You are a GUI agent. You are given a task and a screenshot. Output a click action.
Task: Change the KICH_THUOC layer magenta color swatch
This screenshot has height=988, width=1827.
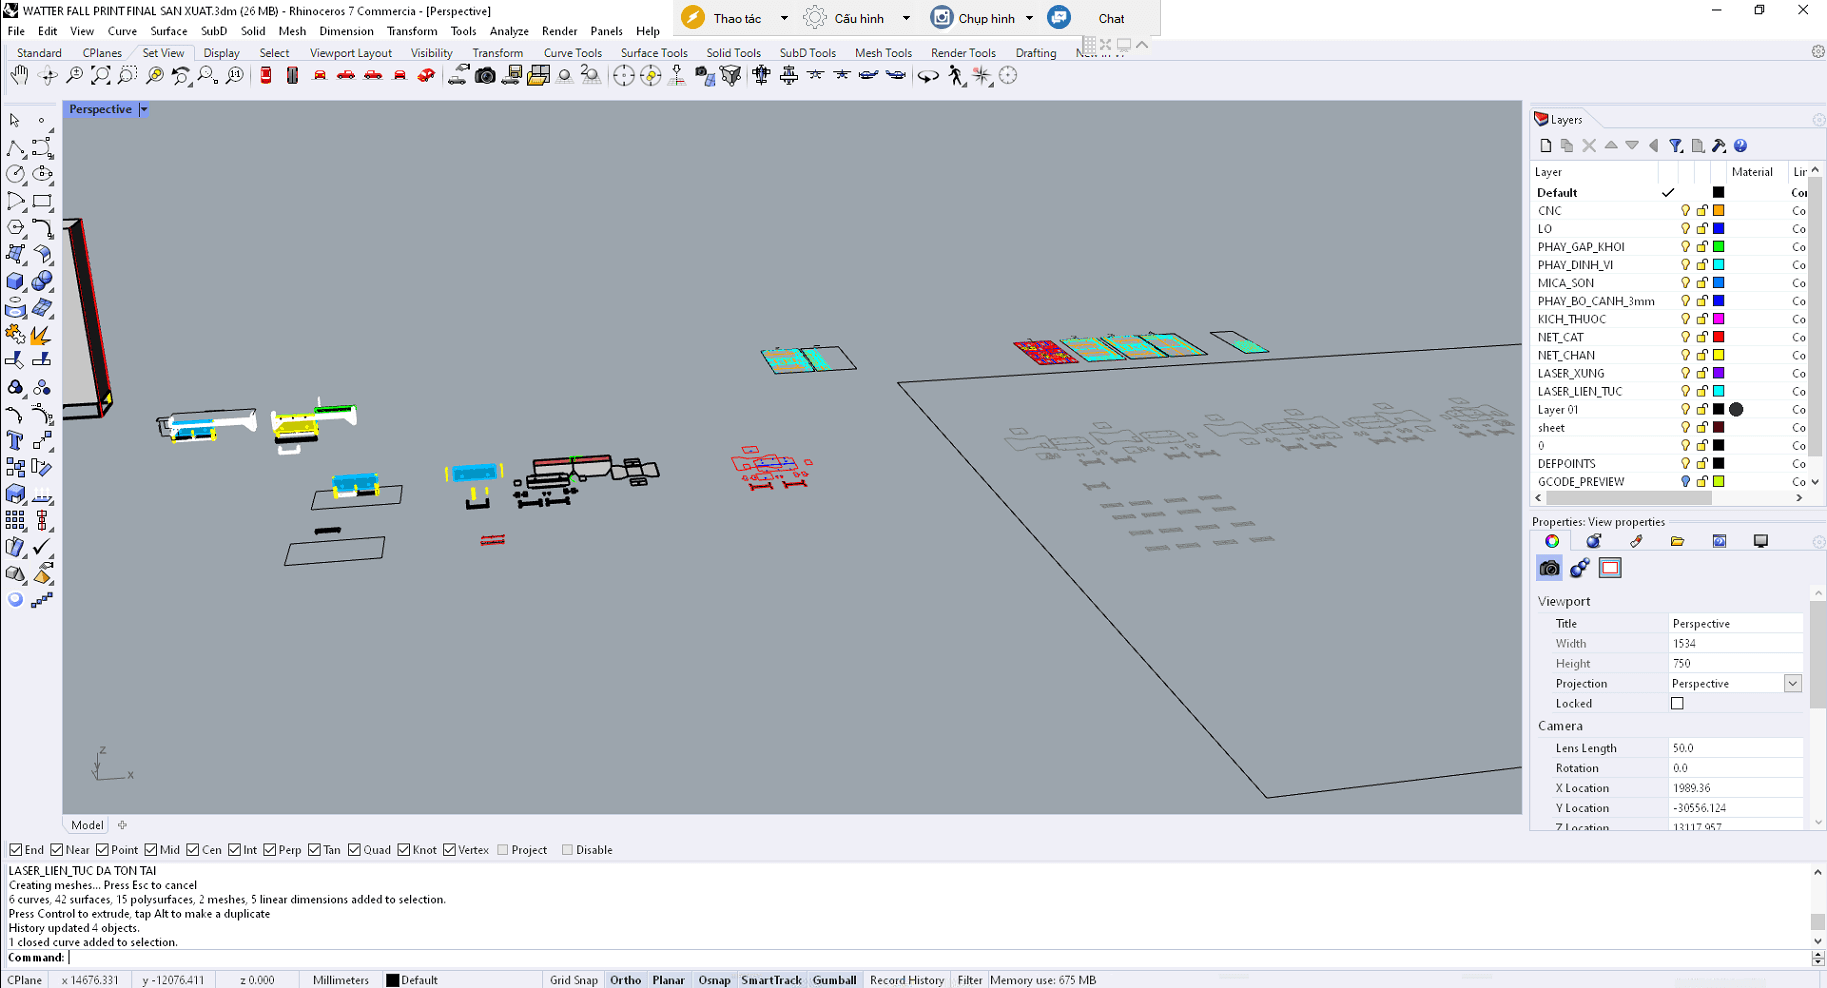(1718, 319)
